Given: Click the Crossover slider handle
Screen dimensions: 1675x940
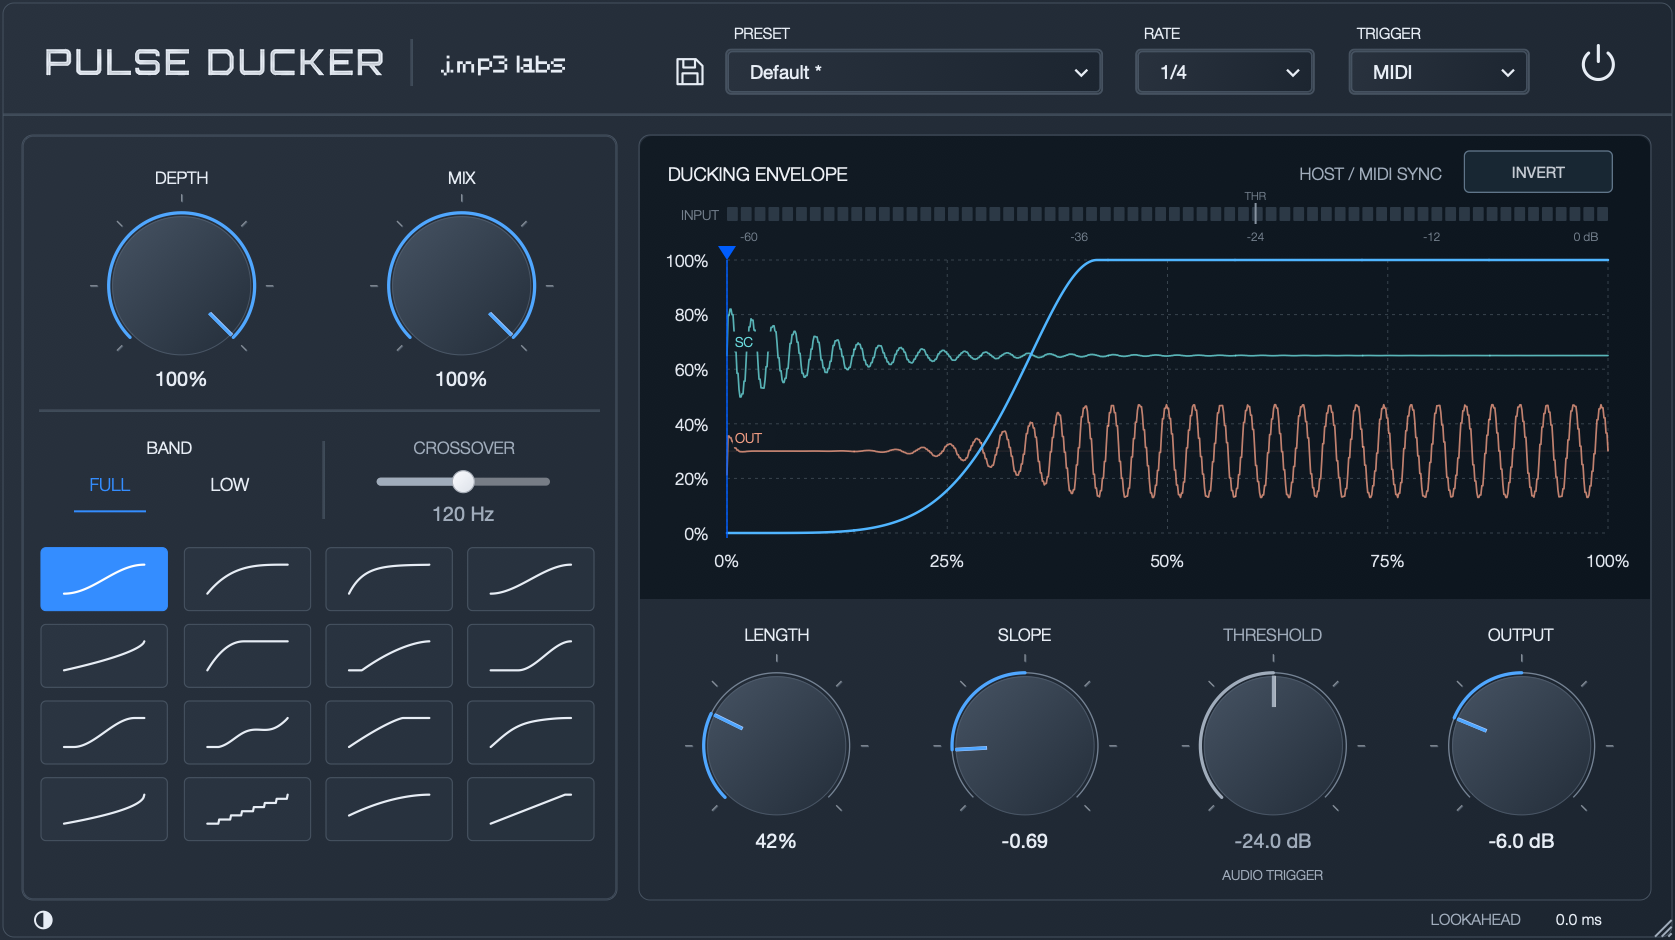Looking at the screenshot, I should (x=463, y=482).
